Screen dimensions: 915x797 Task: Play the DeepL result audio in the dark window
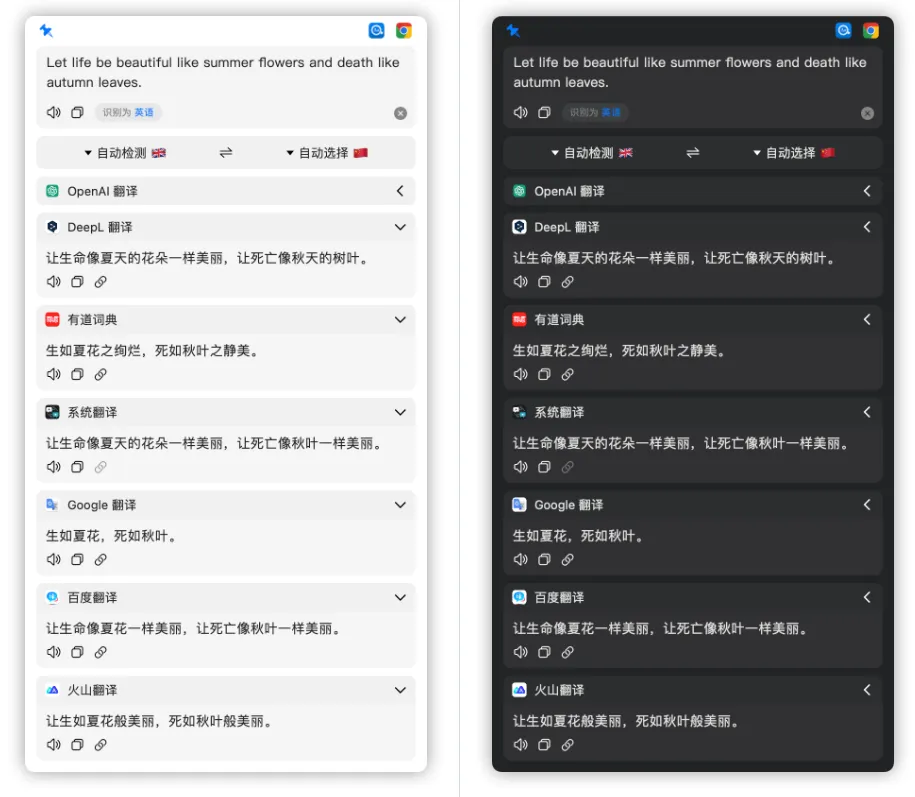coord(521,282)
